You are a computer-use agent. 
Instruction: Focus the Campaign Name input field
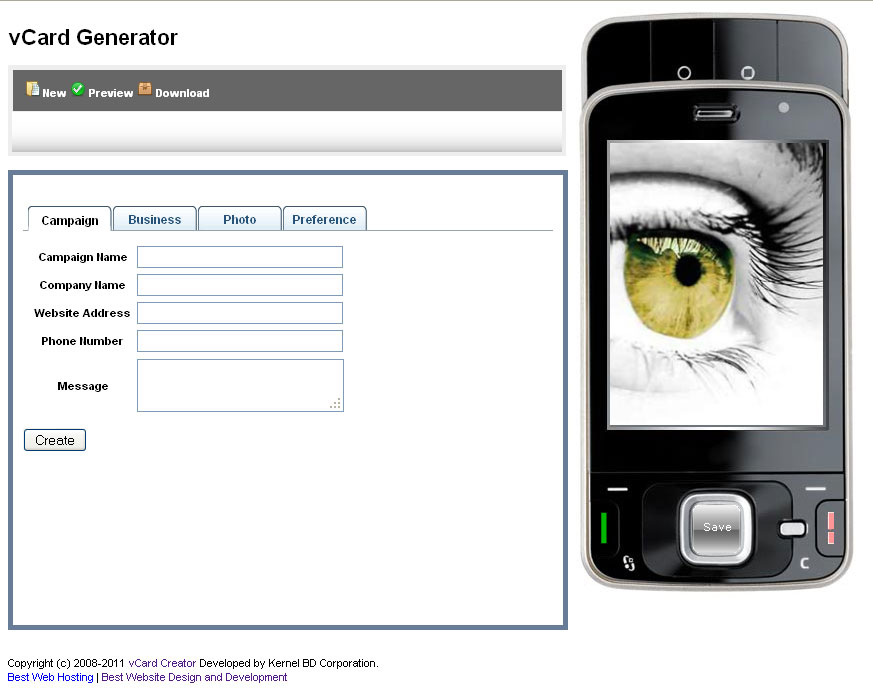pos(240,257)
